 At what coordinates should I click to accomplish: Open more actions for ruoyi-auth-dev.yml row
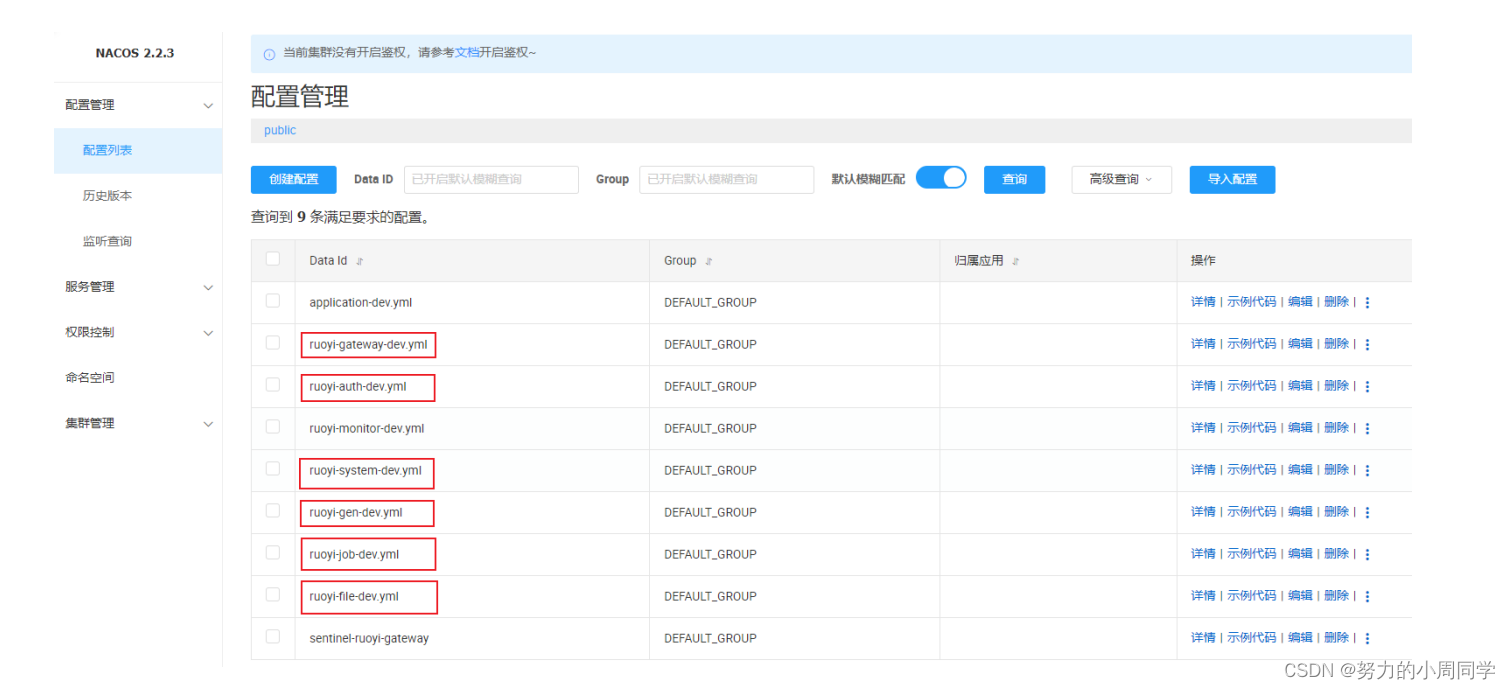click(x=1367, y=387)
